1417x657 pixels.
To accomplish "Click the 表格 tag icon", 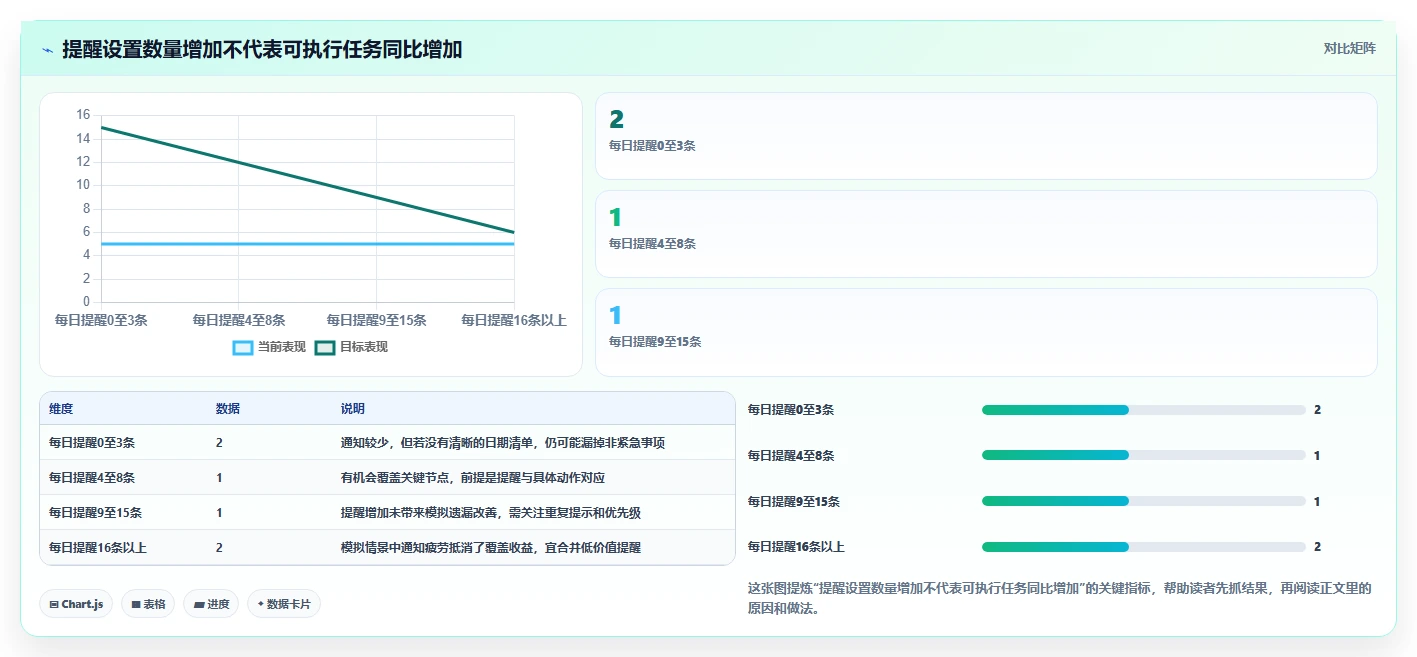I will pos(135,604).
